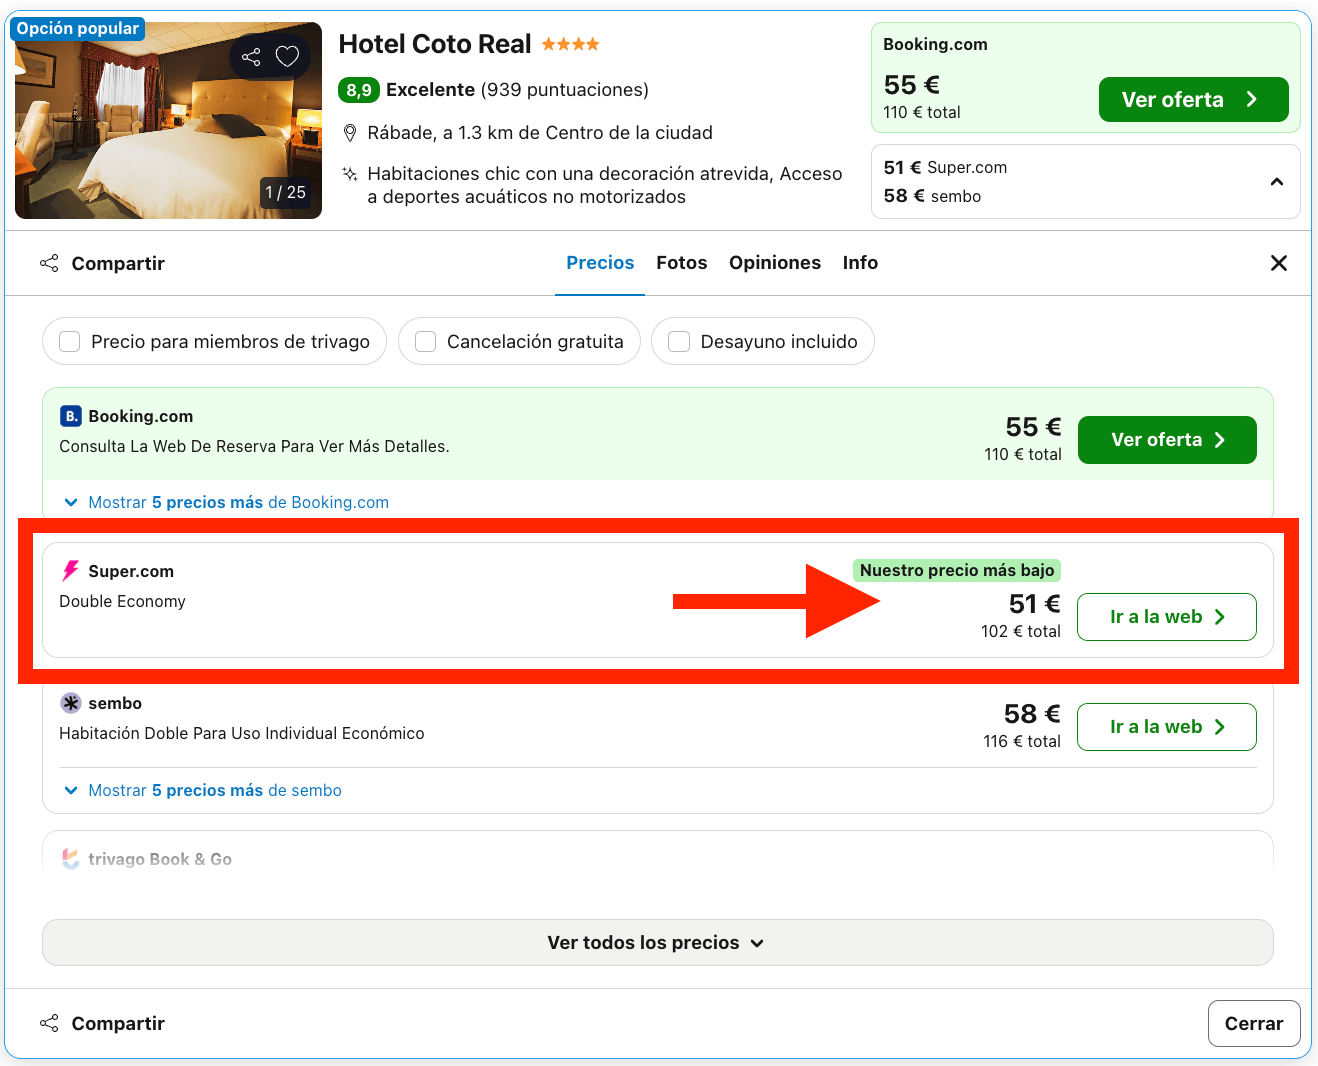Image resolution: width=1318 pixels, height=1066 pixels.
Task: Click the share icon next to bottom Compartir
Action: (x=49, y=1023)
